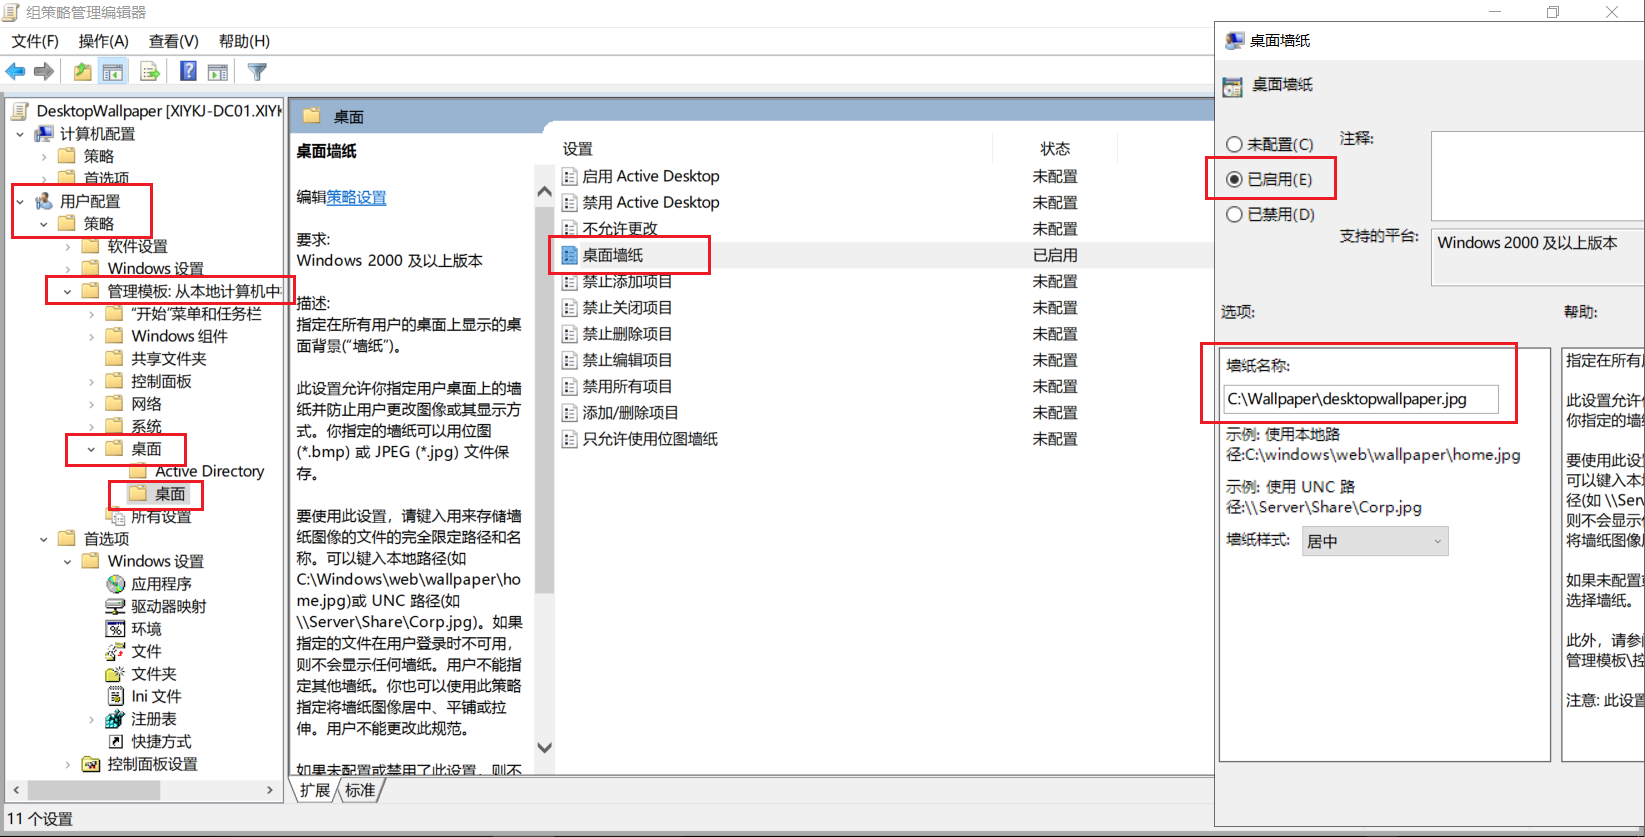Click the Up one level folder icon
1645x837 pixels.
[x=82, y=72]
